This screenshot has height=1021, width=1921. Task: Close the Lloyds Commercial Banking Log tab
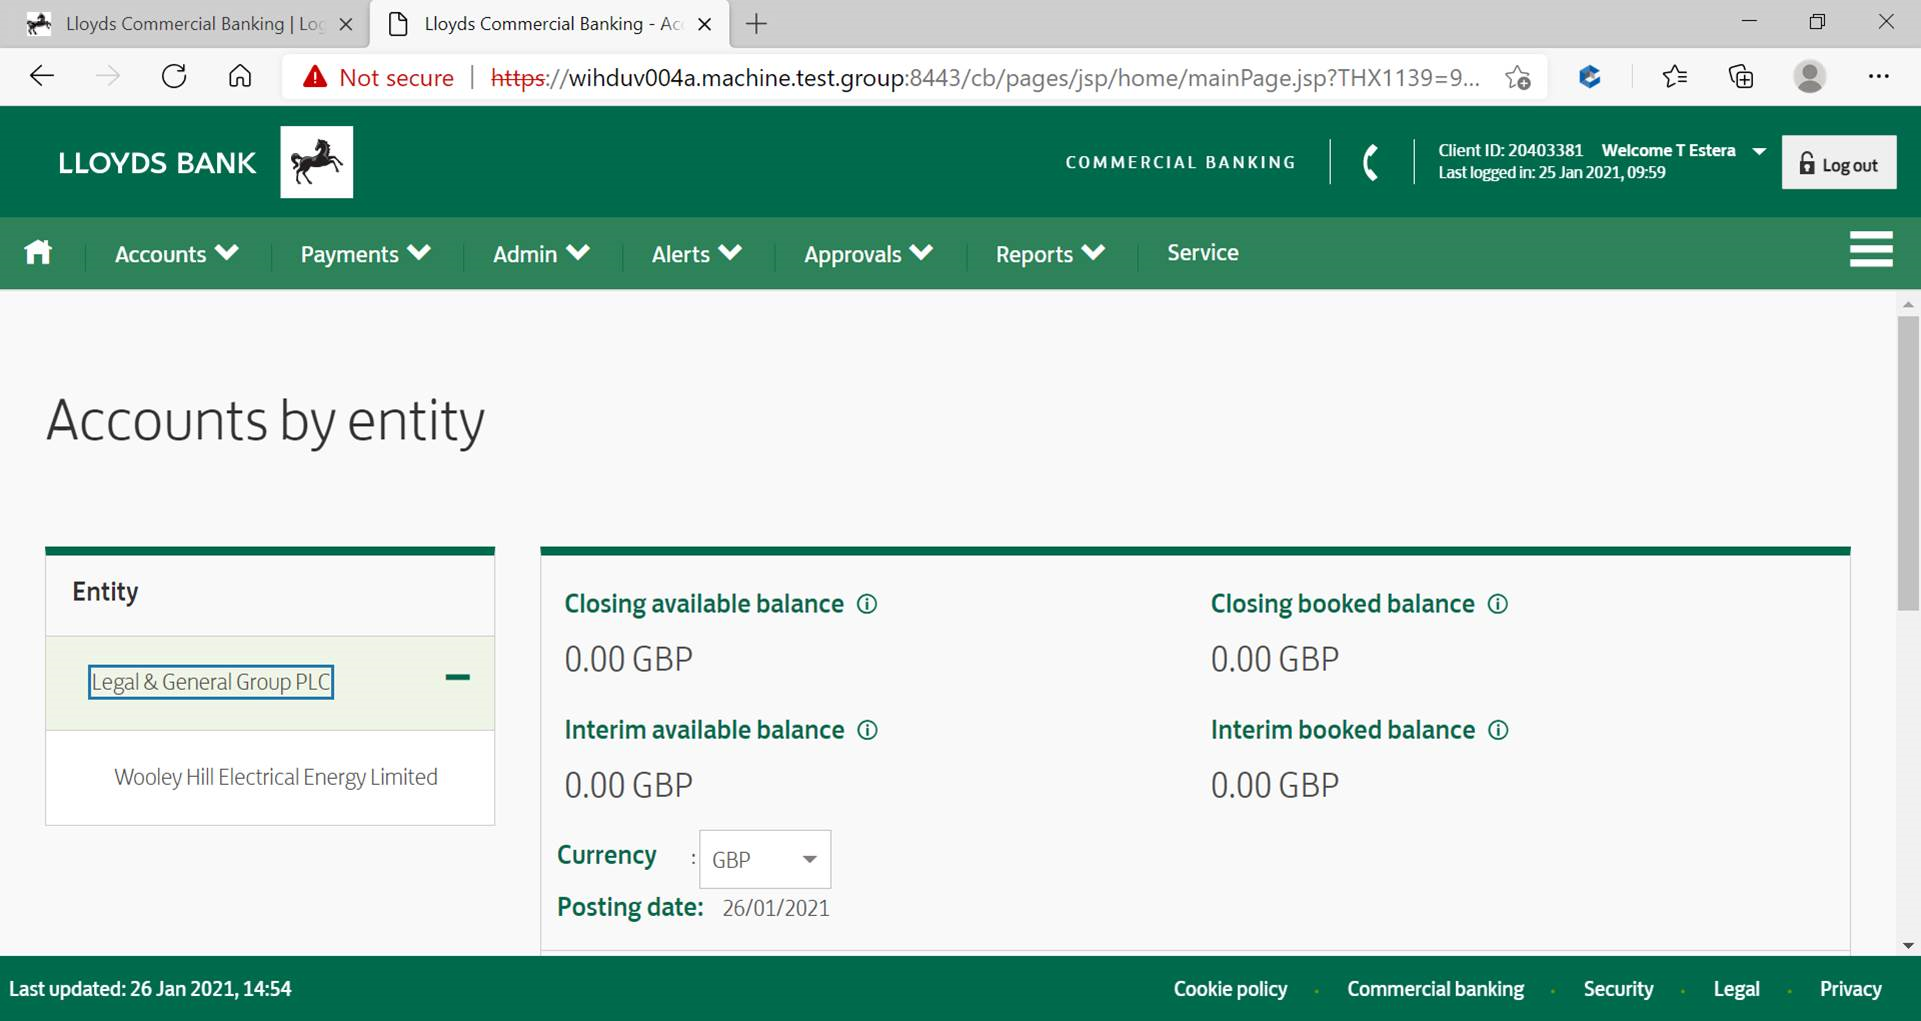tap(346, 24)
